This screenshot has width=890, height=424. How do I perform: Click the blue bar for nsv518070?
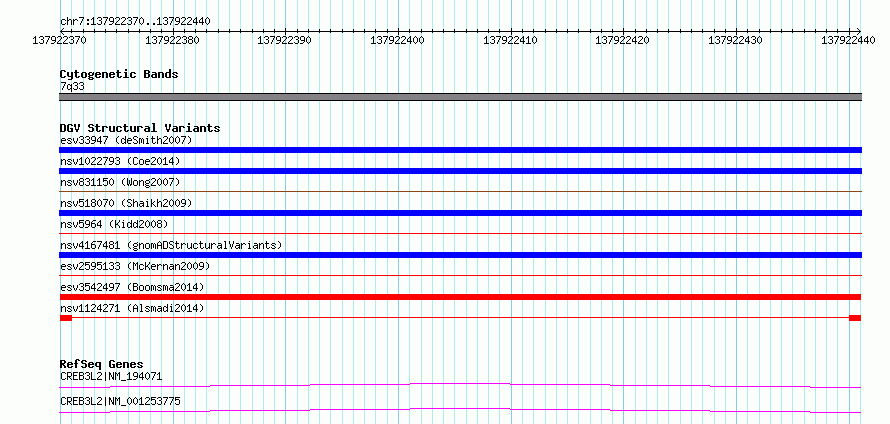(x=460, y=213)
